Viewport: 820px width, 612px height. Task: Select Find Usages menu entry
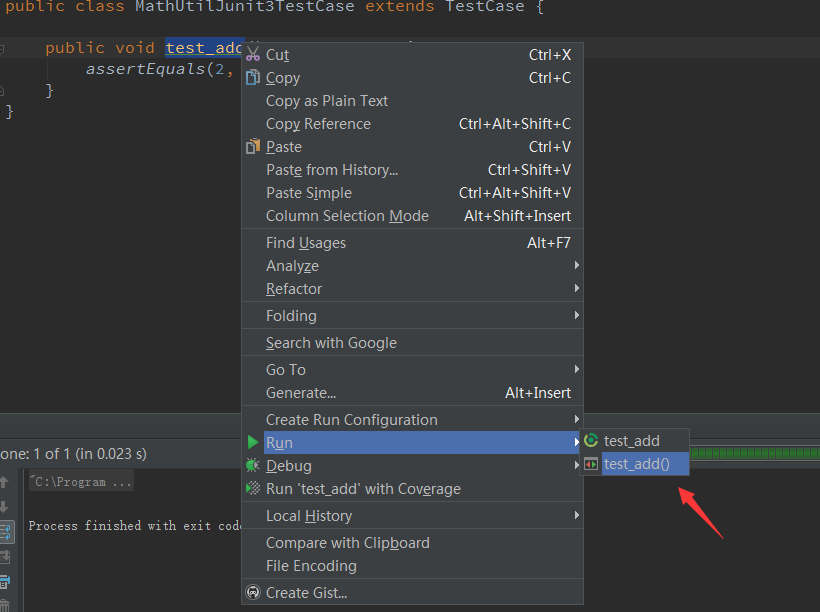click(412, 243)
